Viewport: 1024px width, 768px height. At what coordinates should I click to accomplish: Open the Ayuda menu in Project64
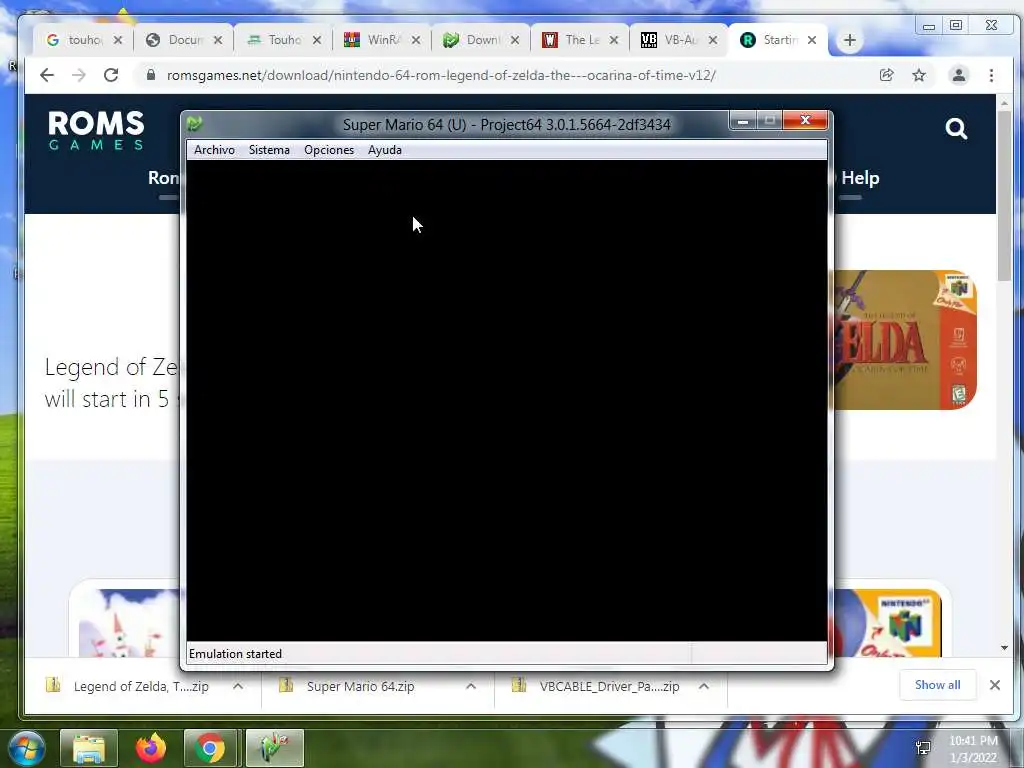tap(385, 150)
